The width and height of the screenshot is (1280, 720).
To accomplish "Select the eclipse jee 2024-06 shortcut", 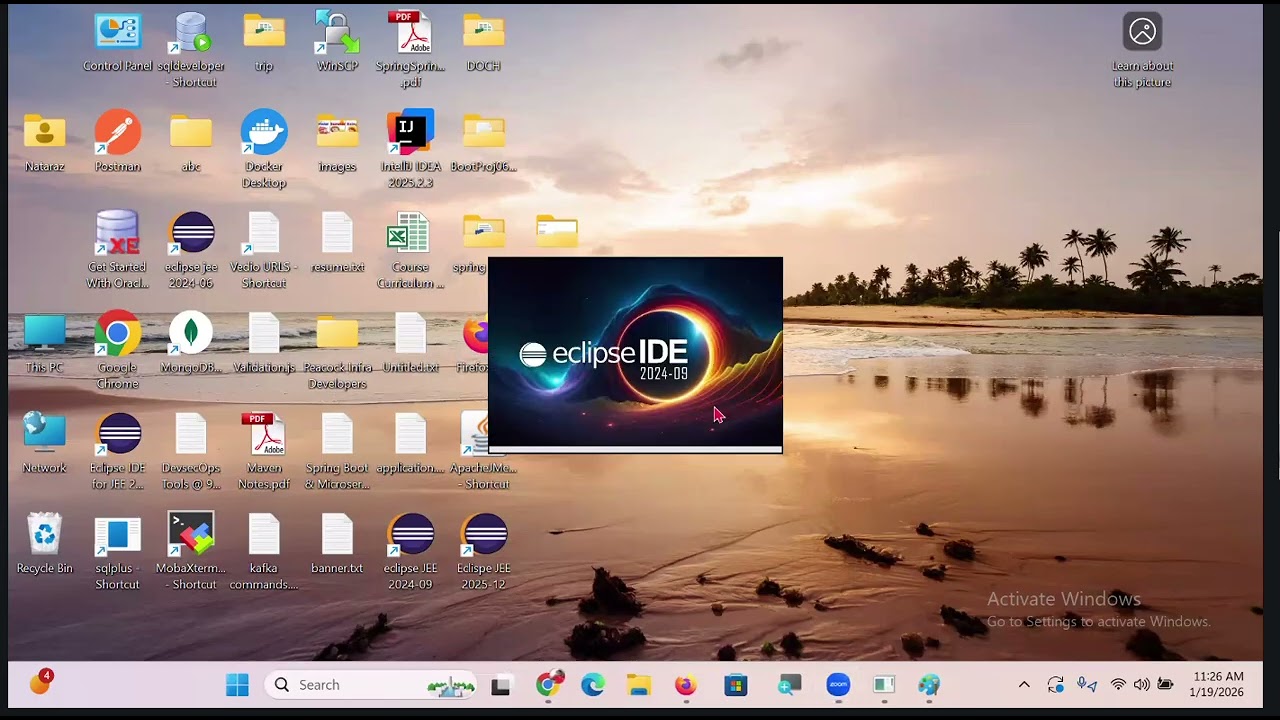I will [x=191, y=250].
